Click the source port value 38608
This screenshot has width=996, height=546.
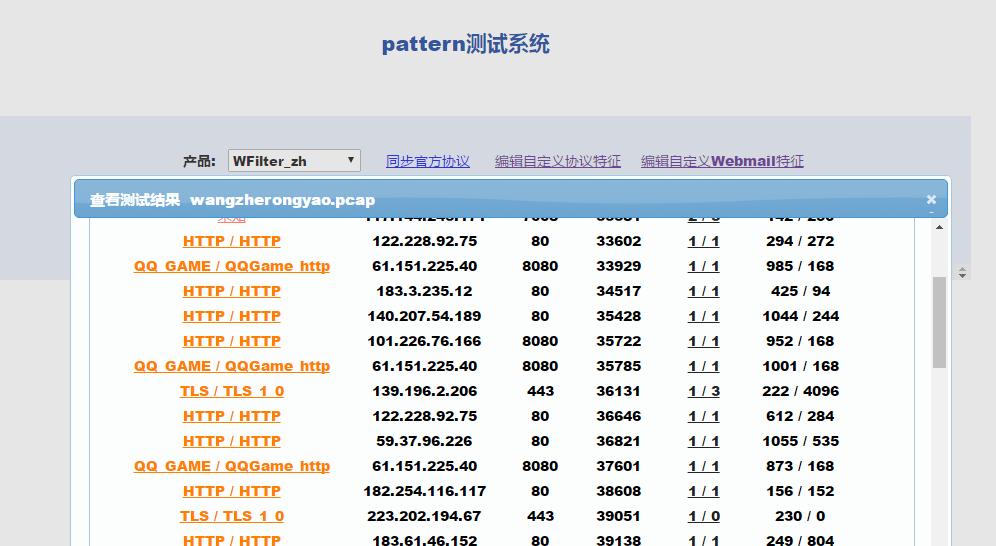coord(619,491)
